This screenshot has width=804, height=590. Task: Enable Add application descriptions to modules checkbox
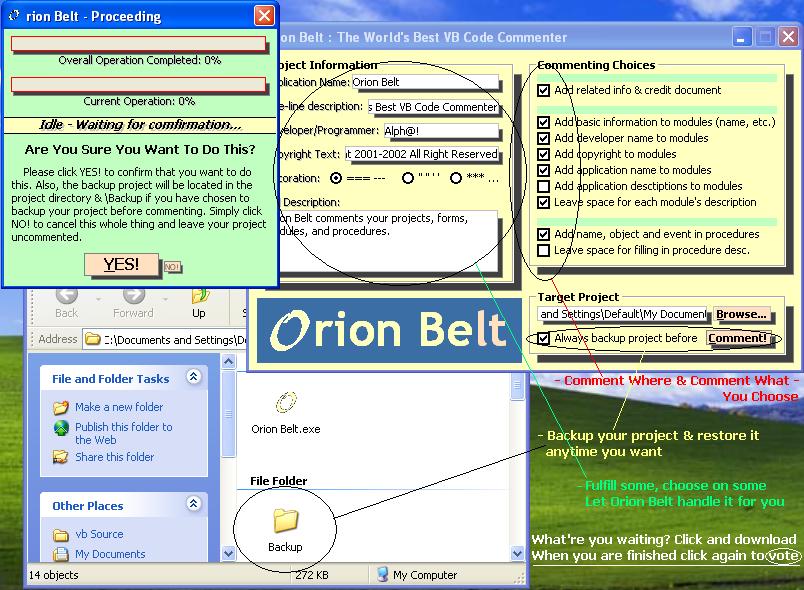(544, 186)
